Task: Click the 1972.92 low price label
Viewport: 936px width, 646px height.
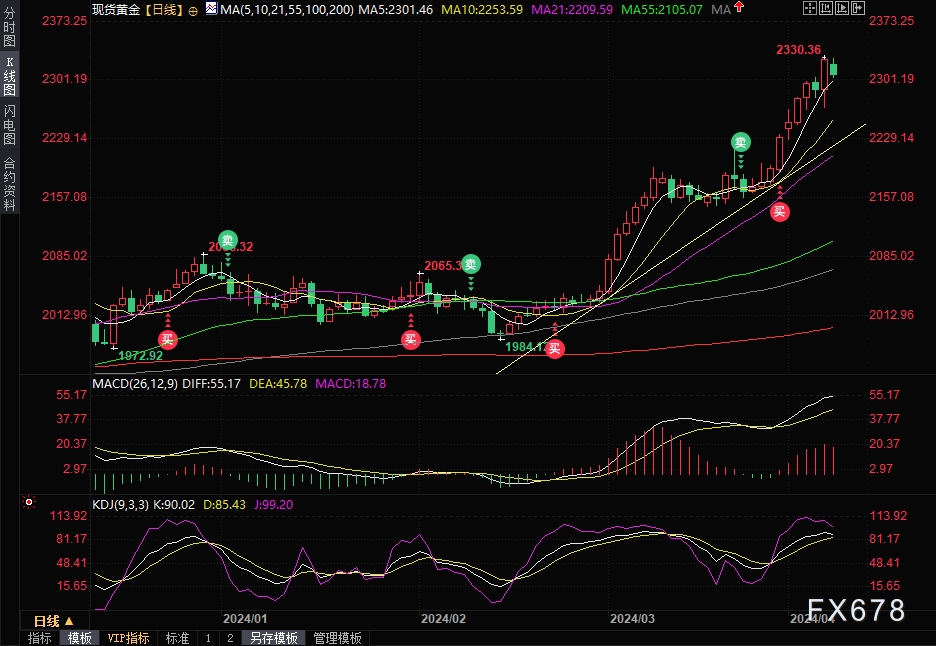Action: (x=140, y=356)
